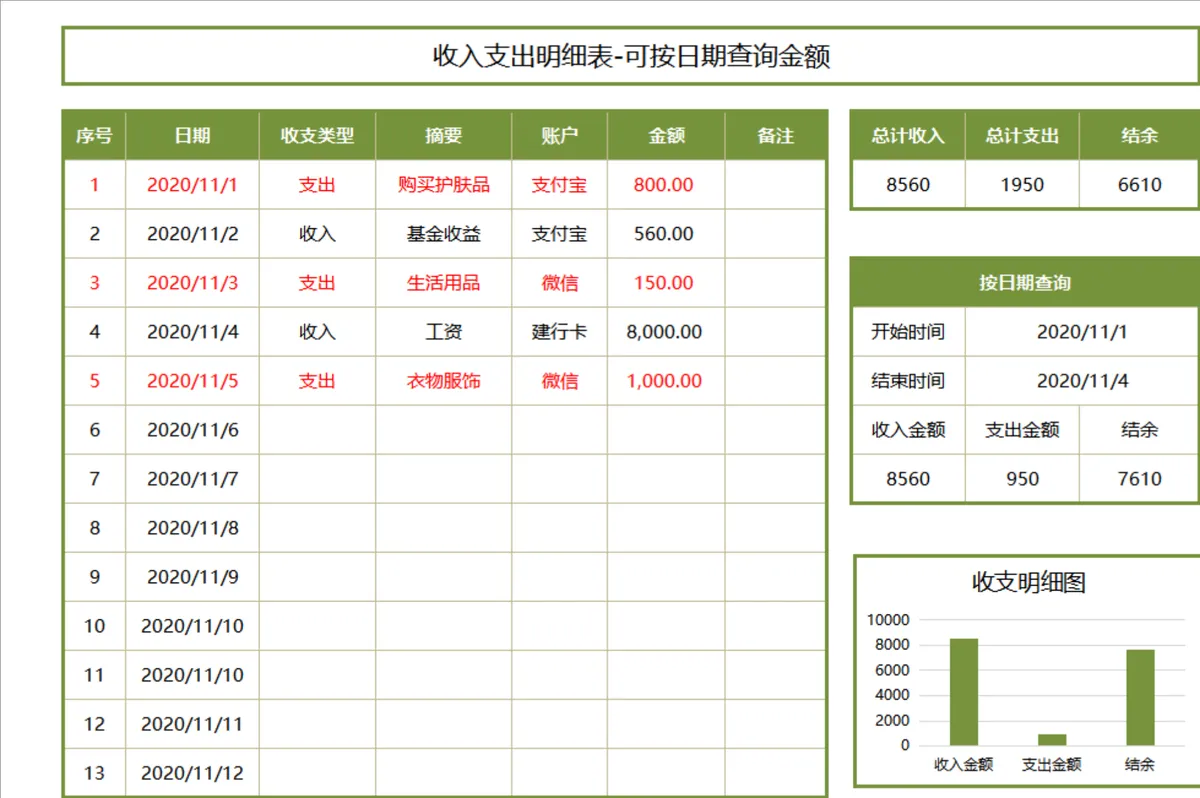Click date cell 2020/11/2
Viewport: 1200px width, 798px height.
point(193,234)
